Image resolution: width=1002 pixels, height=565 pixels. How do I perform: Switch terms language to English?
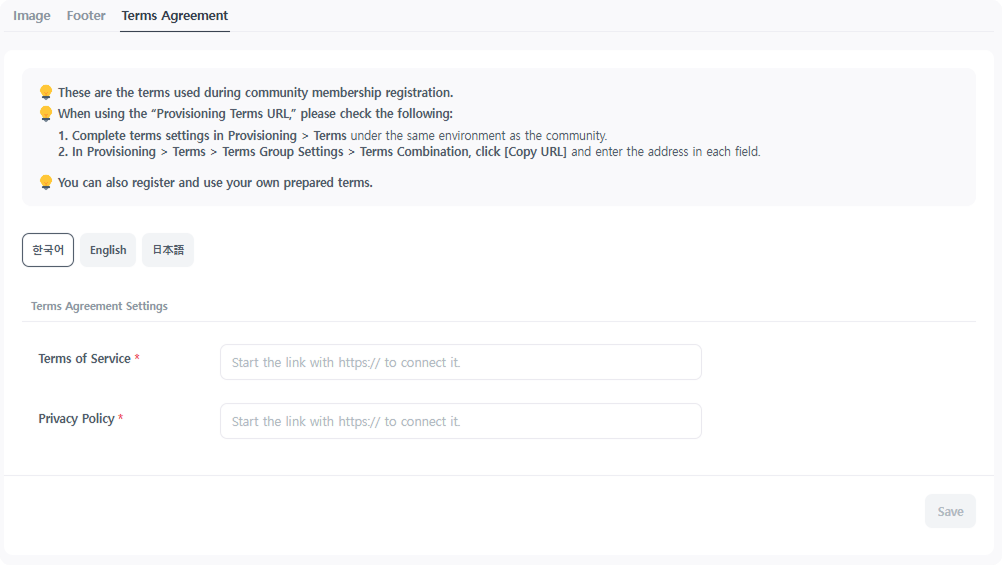(x=108, y=250)
